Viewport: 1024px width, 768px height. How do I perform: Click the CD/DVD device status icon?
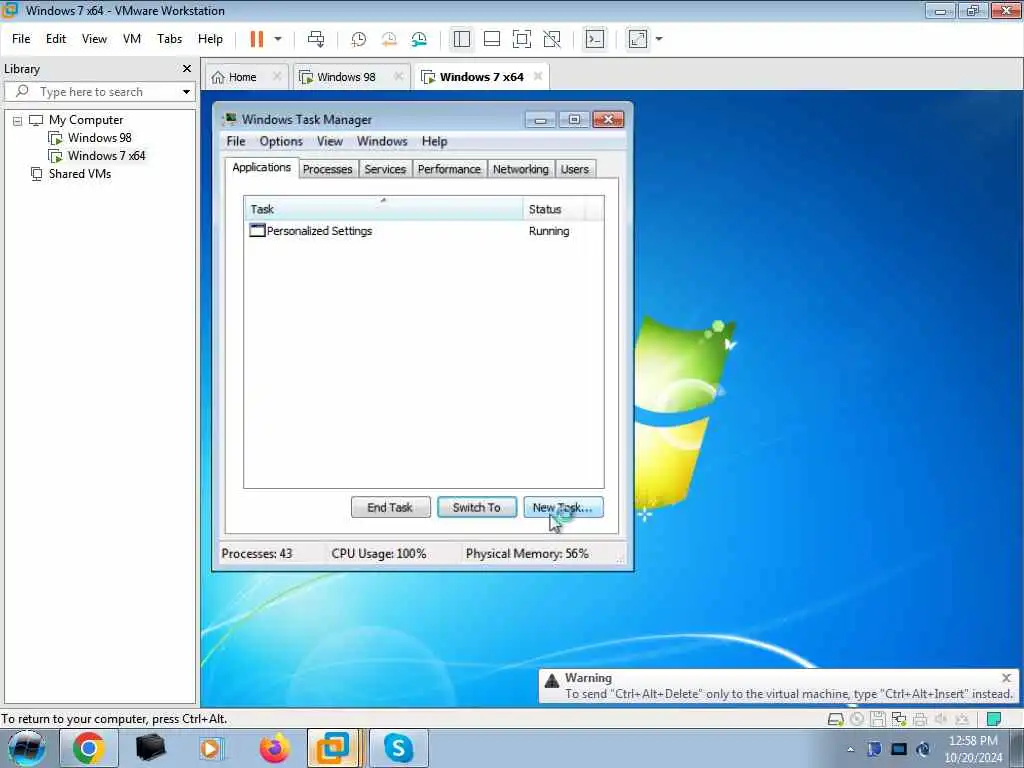(x=857, y=720)
